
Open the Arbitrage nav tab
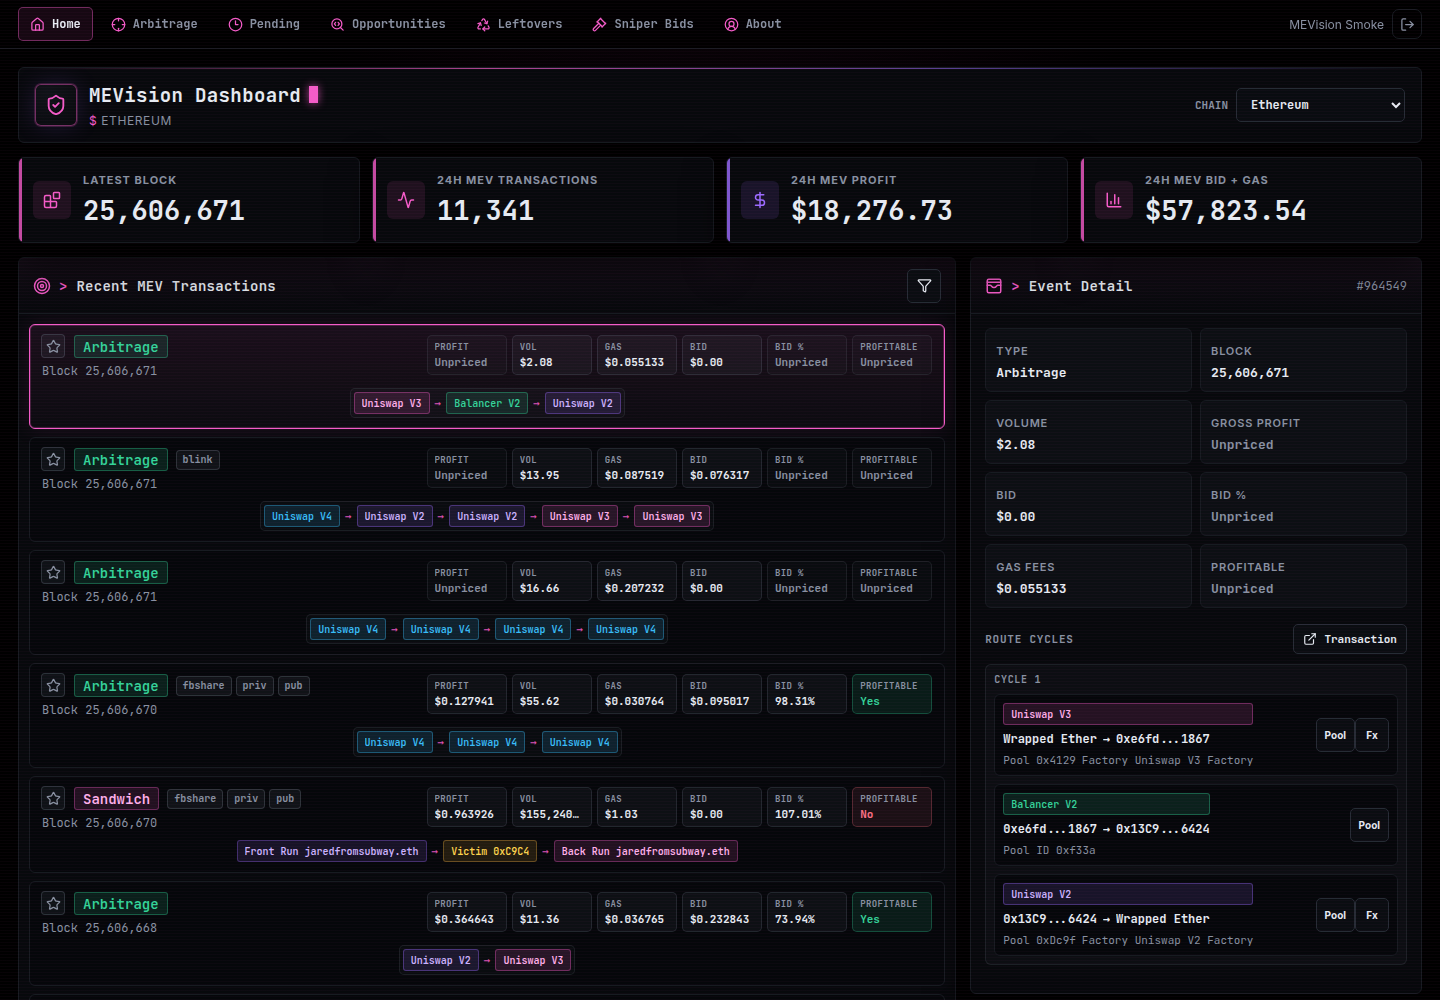pyautogui.click(x=154, y=24)
